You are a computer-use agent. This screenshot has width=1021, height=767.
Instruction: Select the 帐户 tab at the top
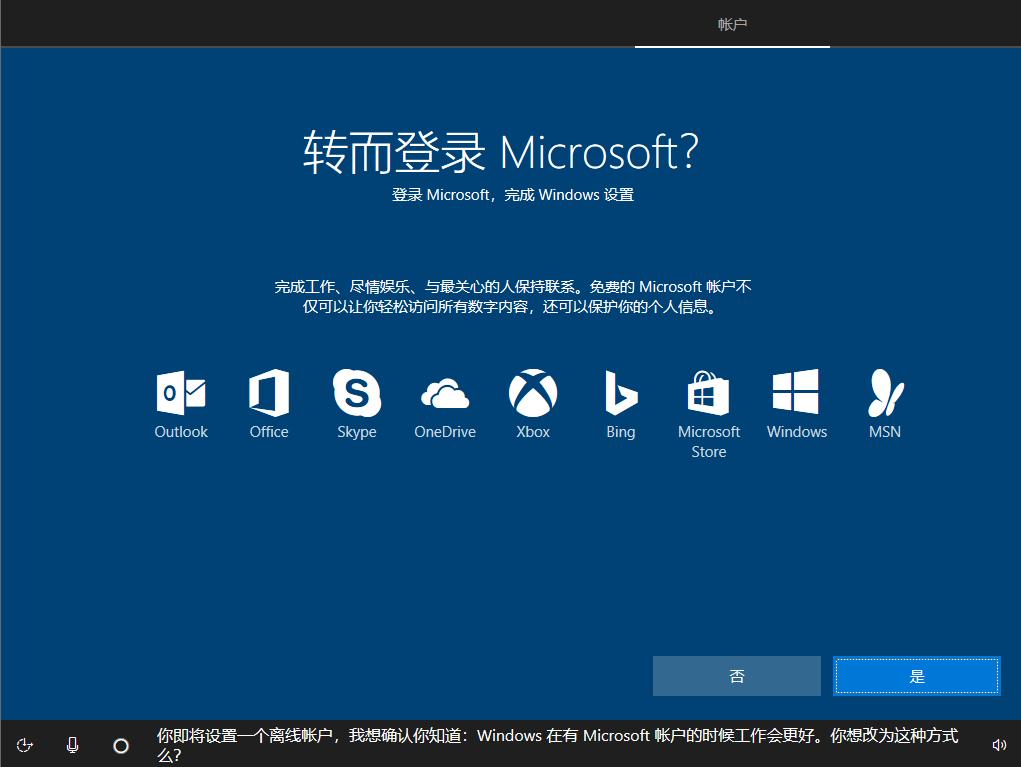coord(732,24)
